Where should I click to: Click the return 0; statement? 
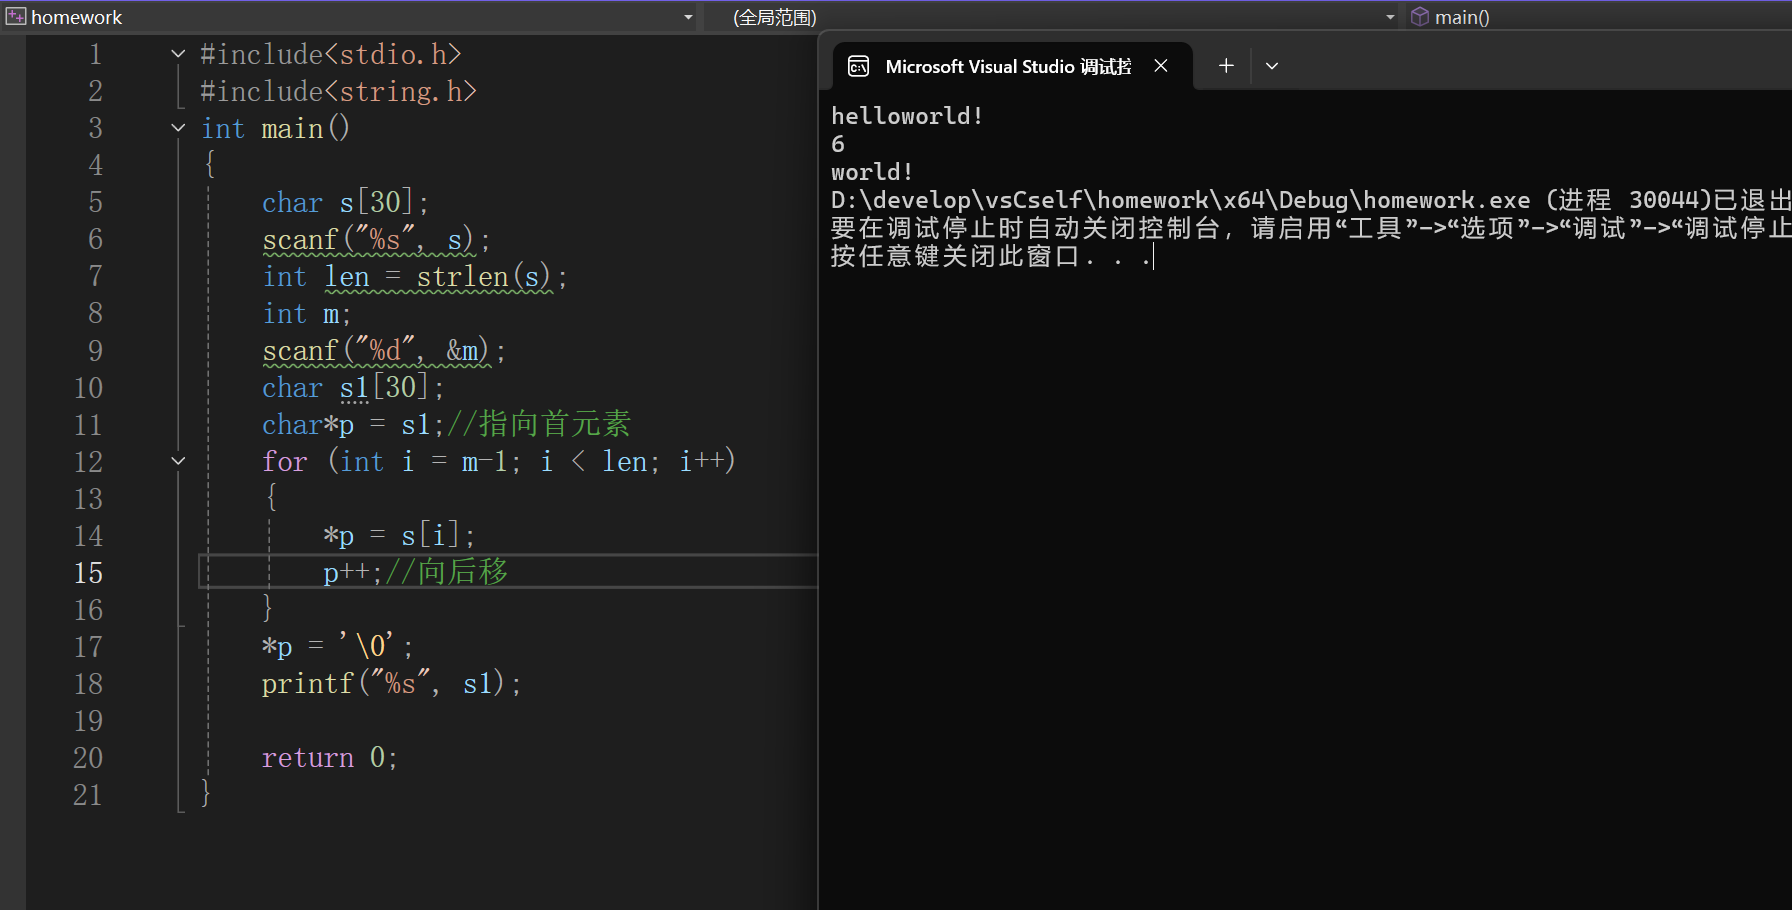330,758
